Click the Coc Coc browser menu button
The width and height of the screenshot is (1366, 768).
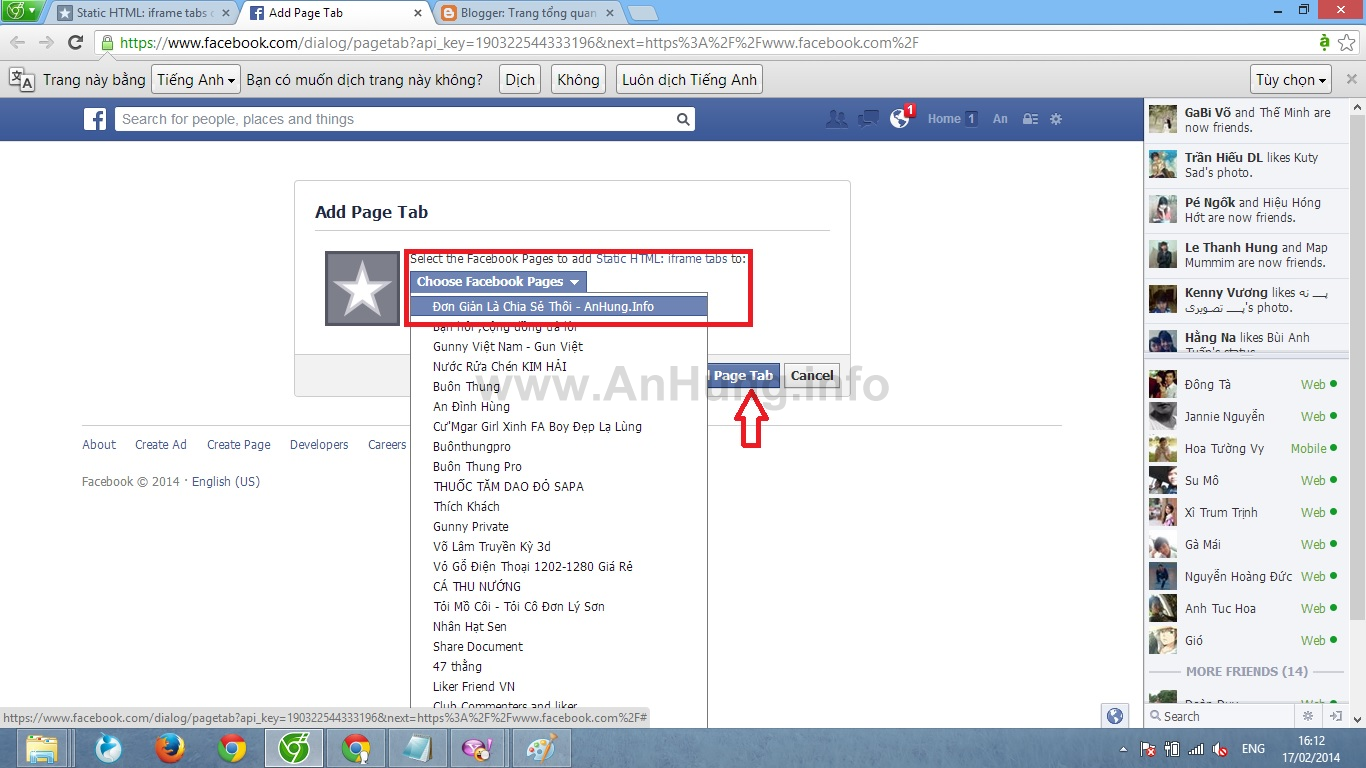[x=21, y=12]
